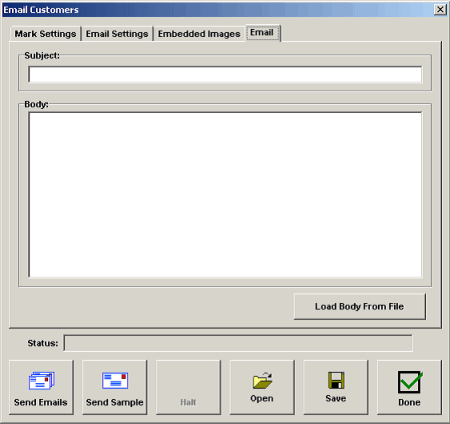Viewport: 450px width, 424px height.
Task: Click the Open folder icon
Action: (262, 380)
